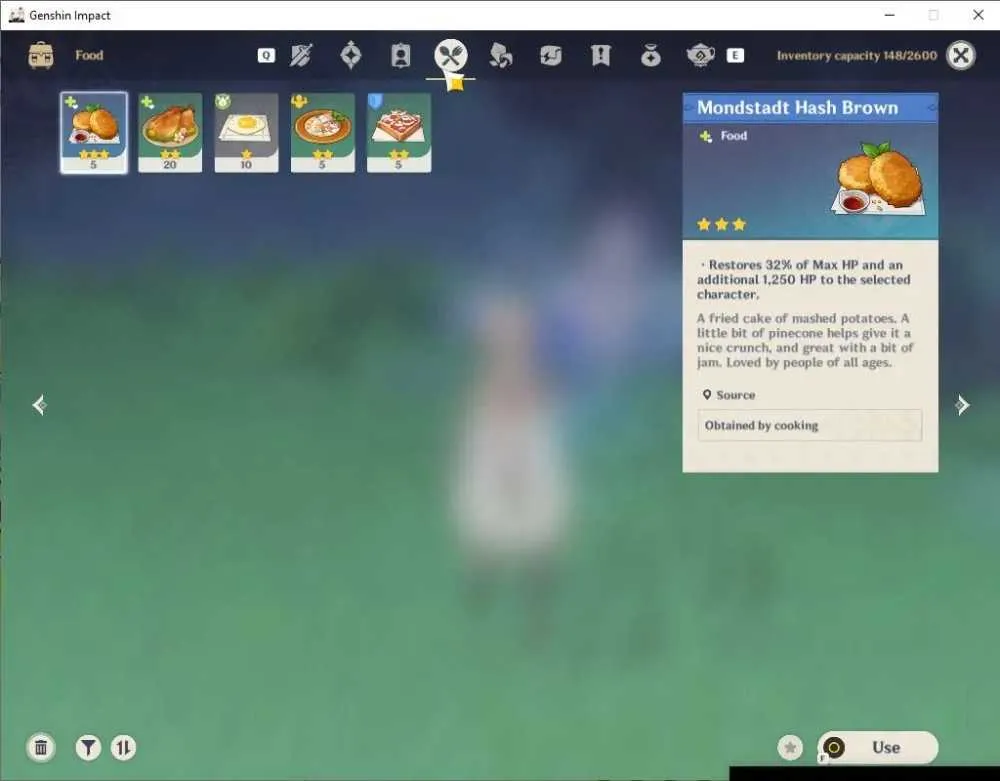
Task: Select the fried egg item with quantity 10
Action: pos(246,133)
